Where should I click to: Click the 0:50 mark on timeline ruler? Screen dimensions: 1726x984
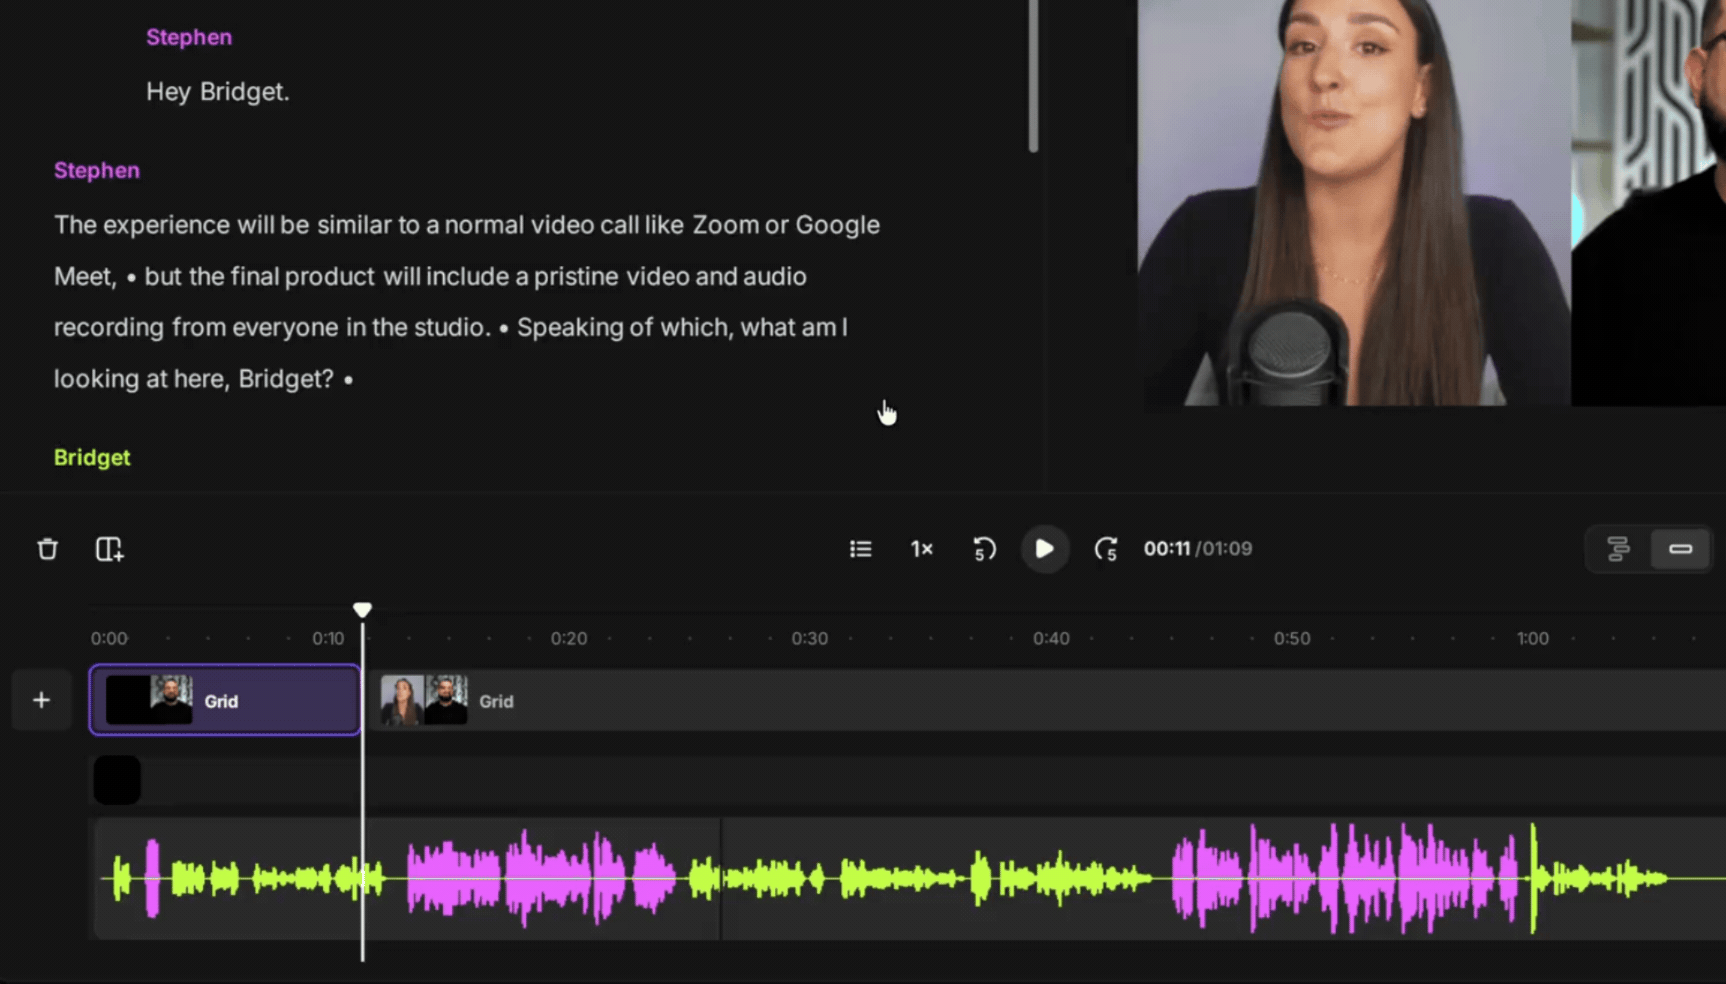click(x=1291, y=638)
